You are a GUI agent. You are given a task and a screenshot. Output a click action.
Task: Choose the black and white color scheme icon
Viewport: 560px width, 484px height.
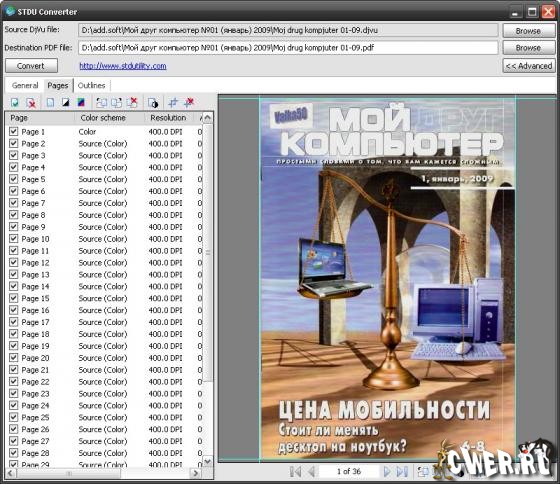65,103
